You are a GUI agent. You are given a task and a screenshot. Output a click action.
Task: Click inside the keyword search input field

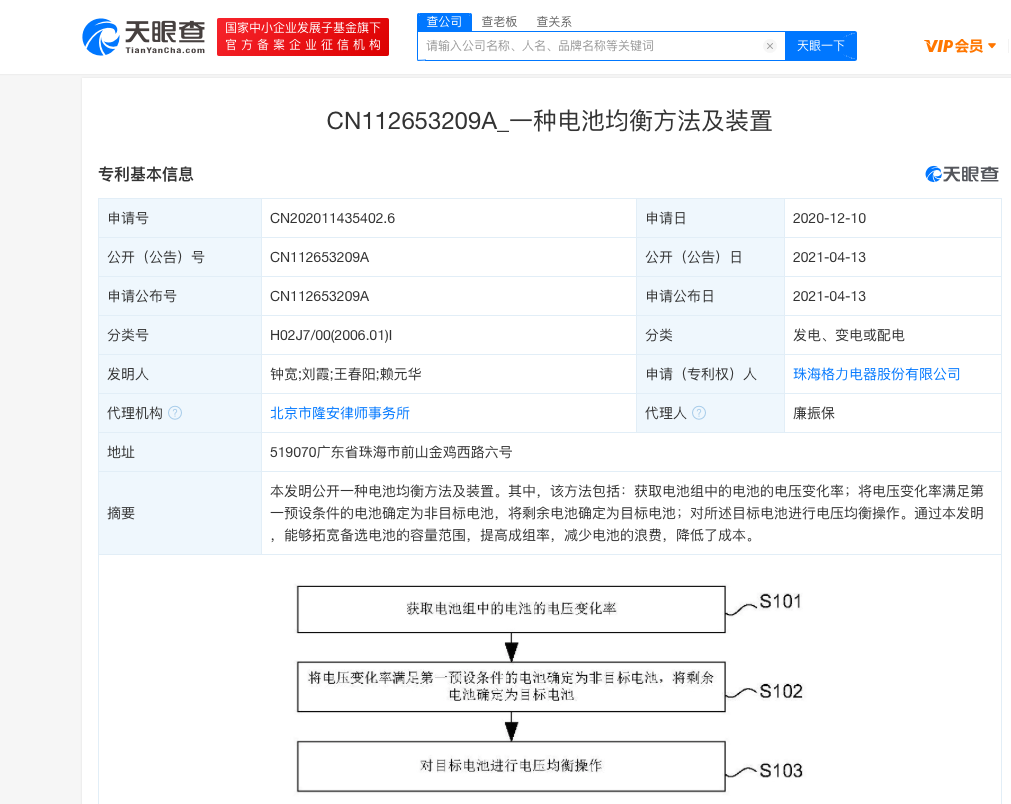click(590, 46)
